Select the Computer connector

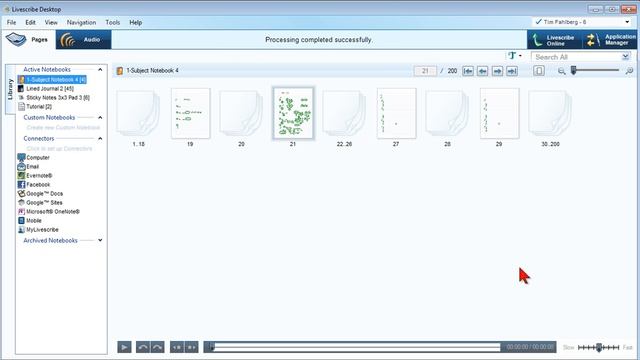tap(33, 158)
